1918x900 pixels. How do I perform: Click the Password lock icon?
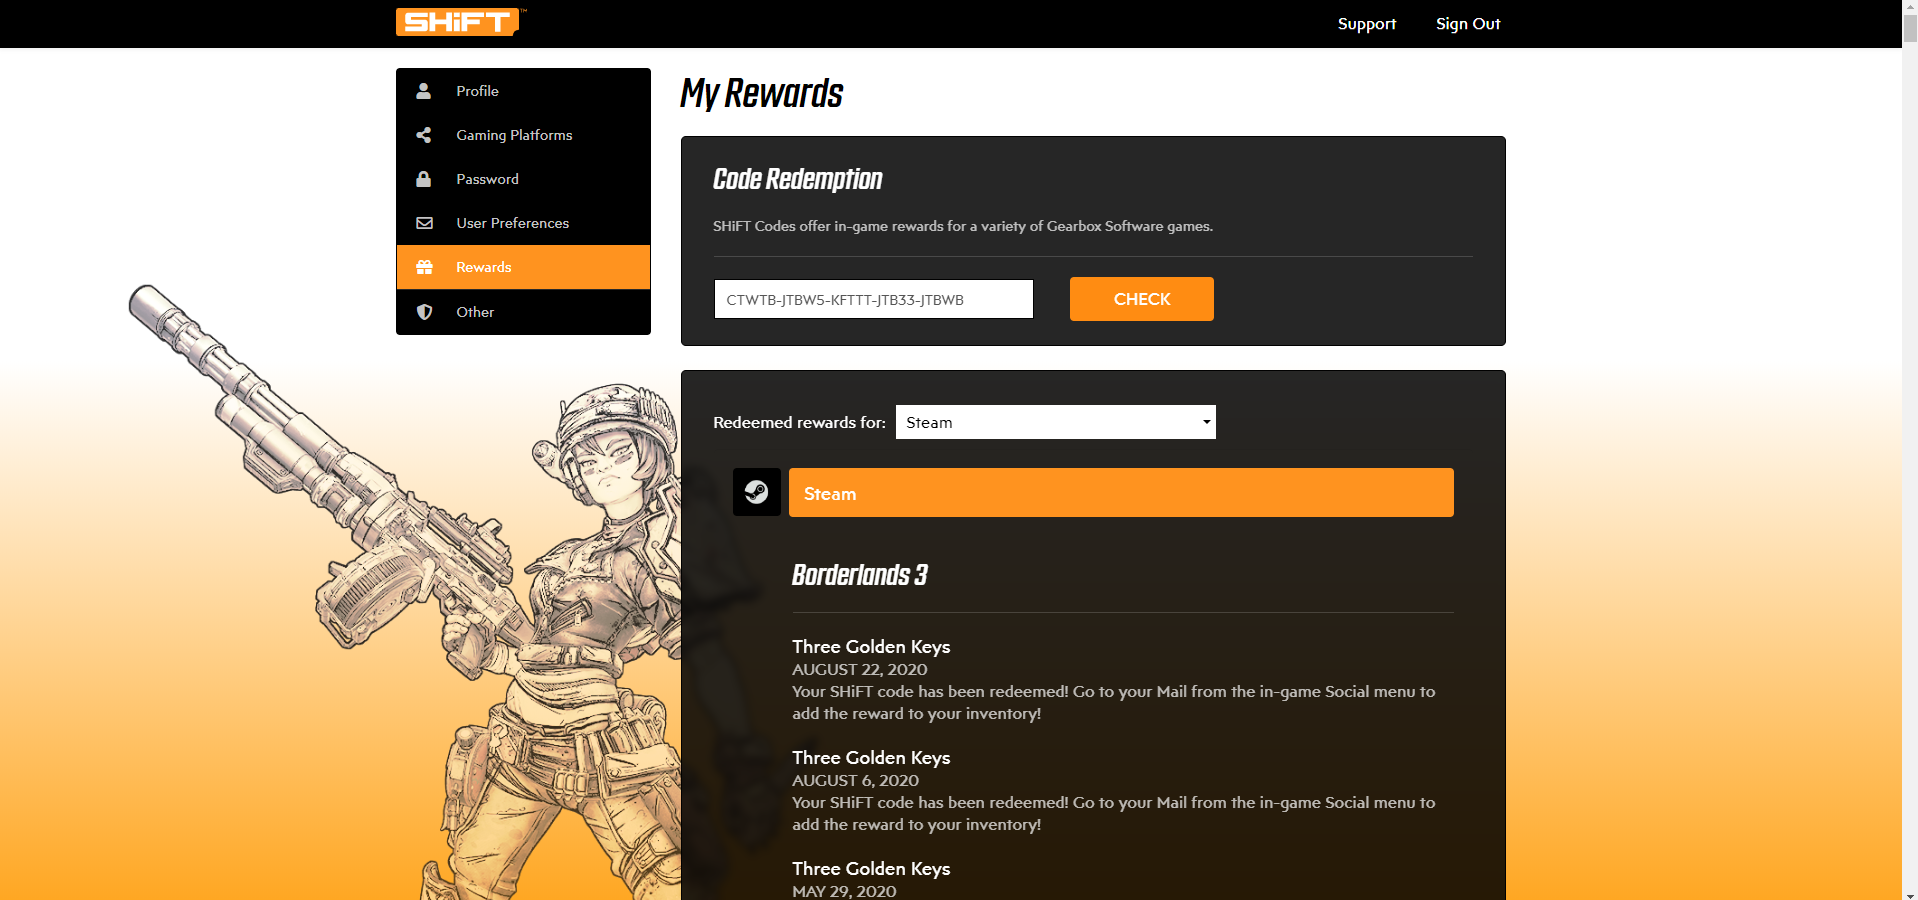coord(424,179)
